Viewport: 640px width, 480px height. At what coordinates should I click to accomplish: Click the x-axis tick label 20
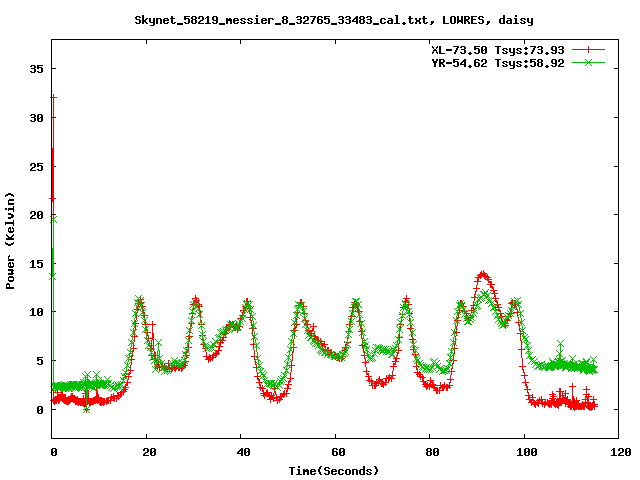pyautogui.click(x=147, y=452)
